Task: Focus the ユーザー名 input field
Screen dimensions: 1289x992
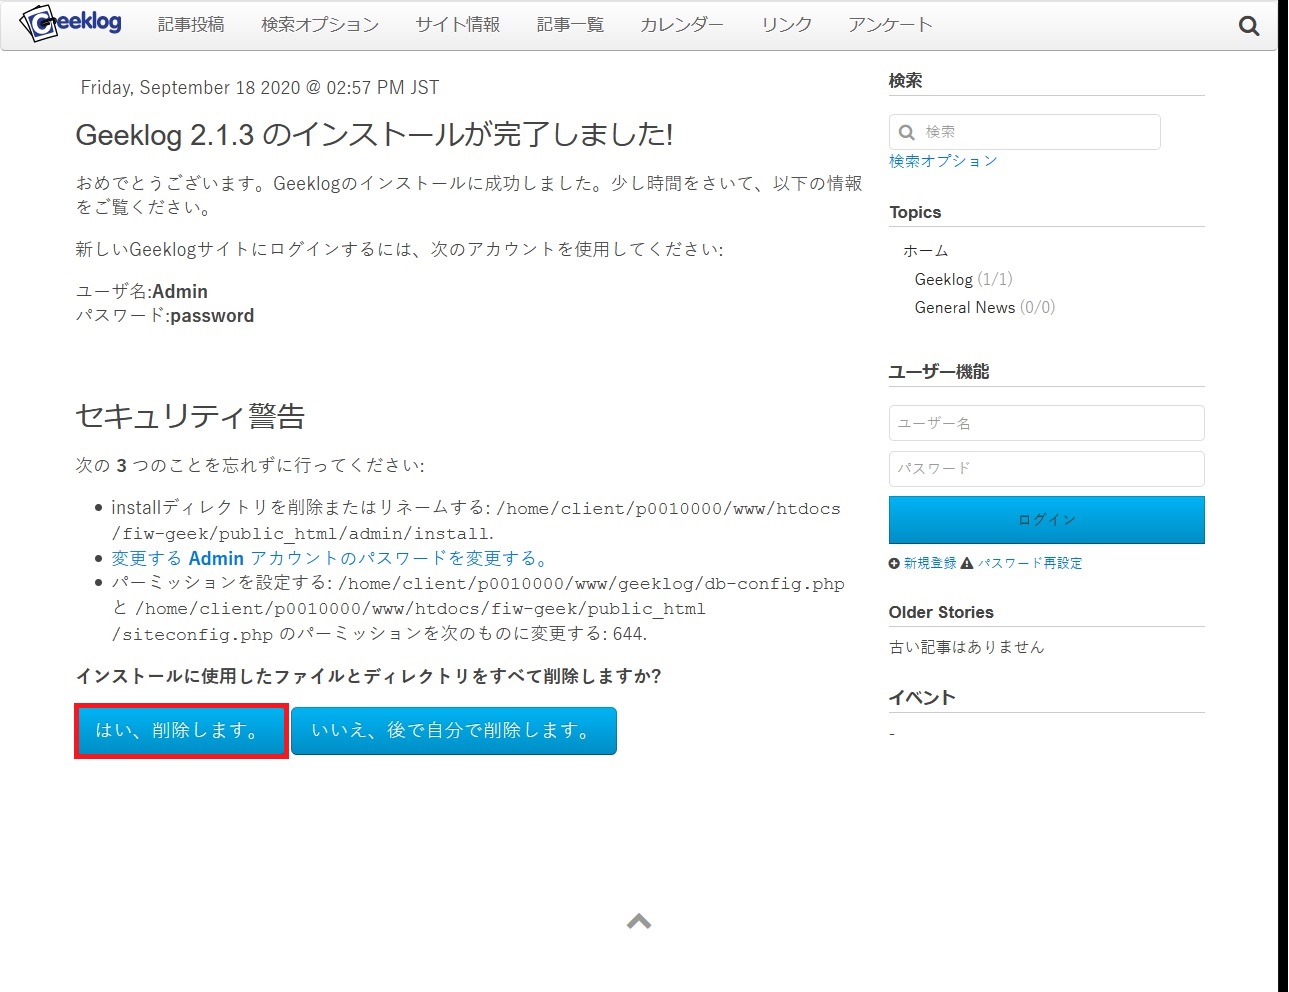Action: (x=1046, y=423)
